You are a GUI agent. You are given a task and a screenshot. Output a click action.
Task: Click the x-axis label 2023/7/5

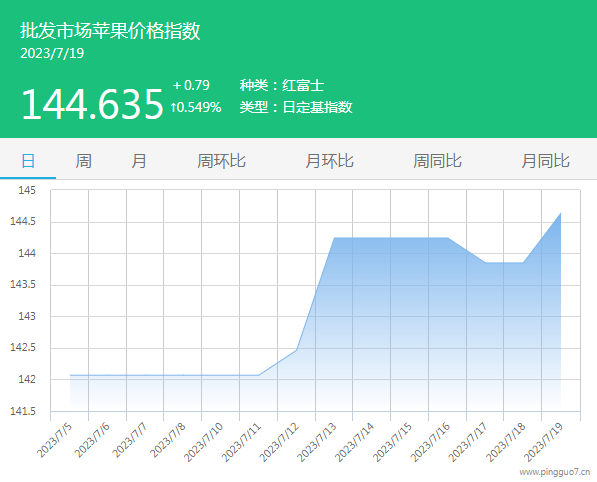tap(54, 440)
